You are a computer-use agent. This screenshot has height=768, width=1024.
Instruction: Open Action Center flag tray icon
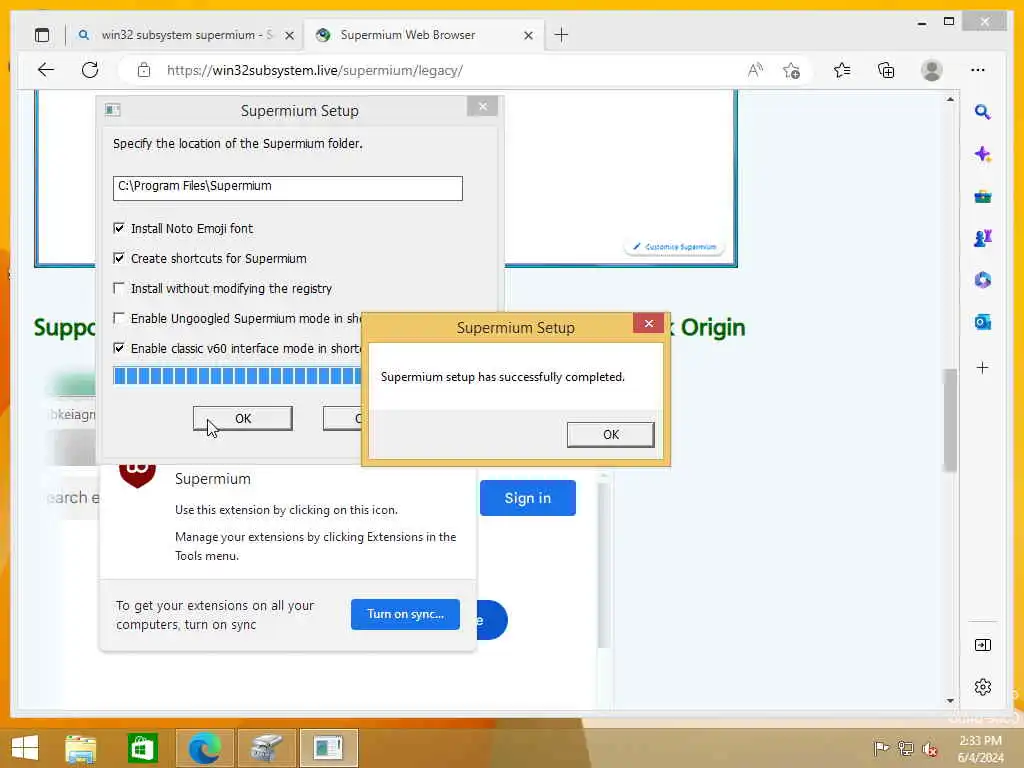pyautogui.click(x=881, y=748)
